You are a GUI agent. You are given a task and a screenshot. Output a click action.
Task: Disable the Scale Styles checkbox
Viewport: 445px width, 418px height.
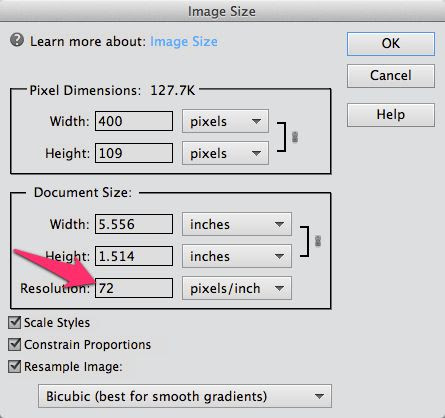click(15, 322)
